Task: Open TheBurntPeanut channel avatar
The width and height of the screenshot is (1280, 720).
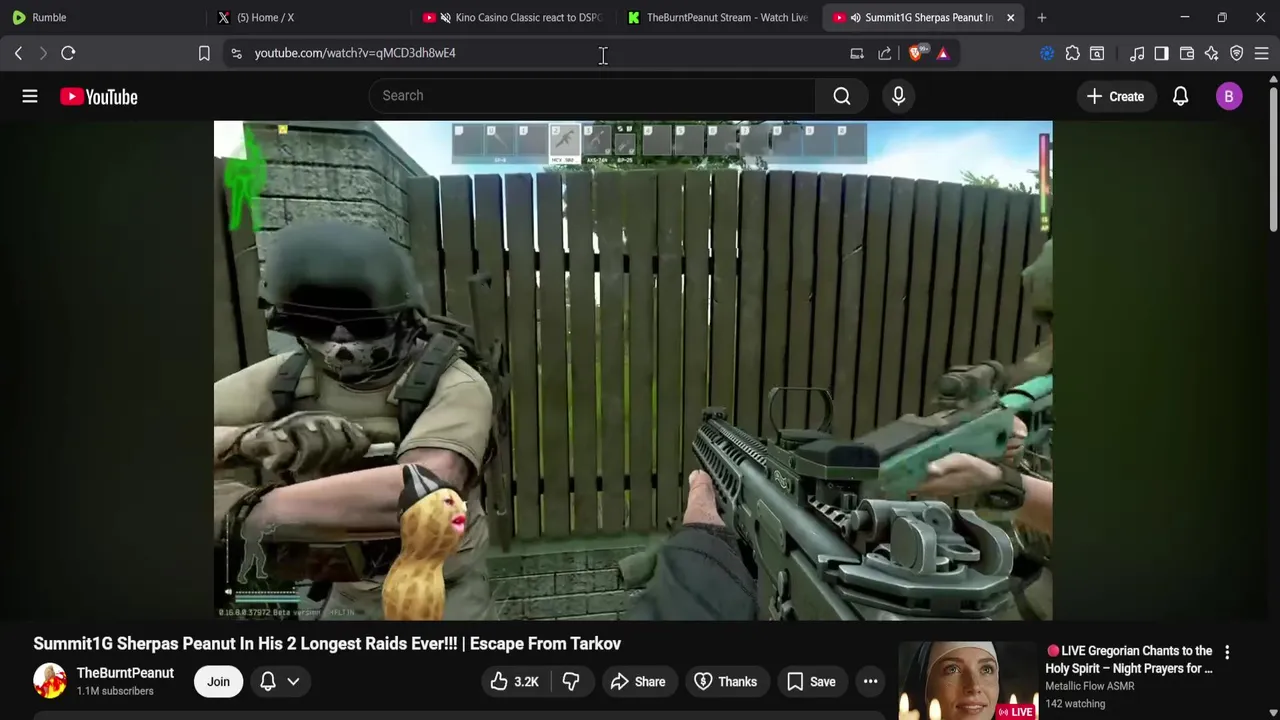Action: [50, 681]
